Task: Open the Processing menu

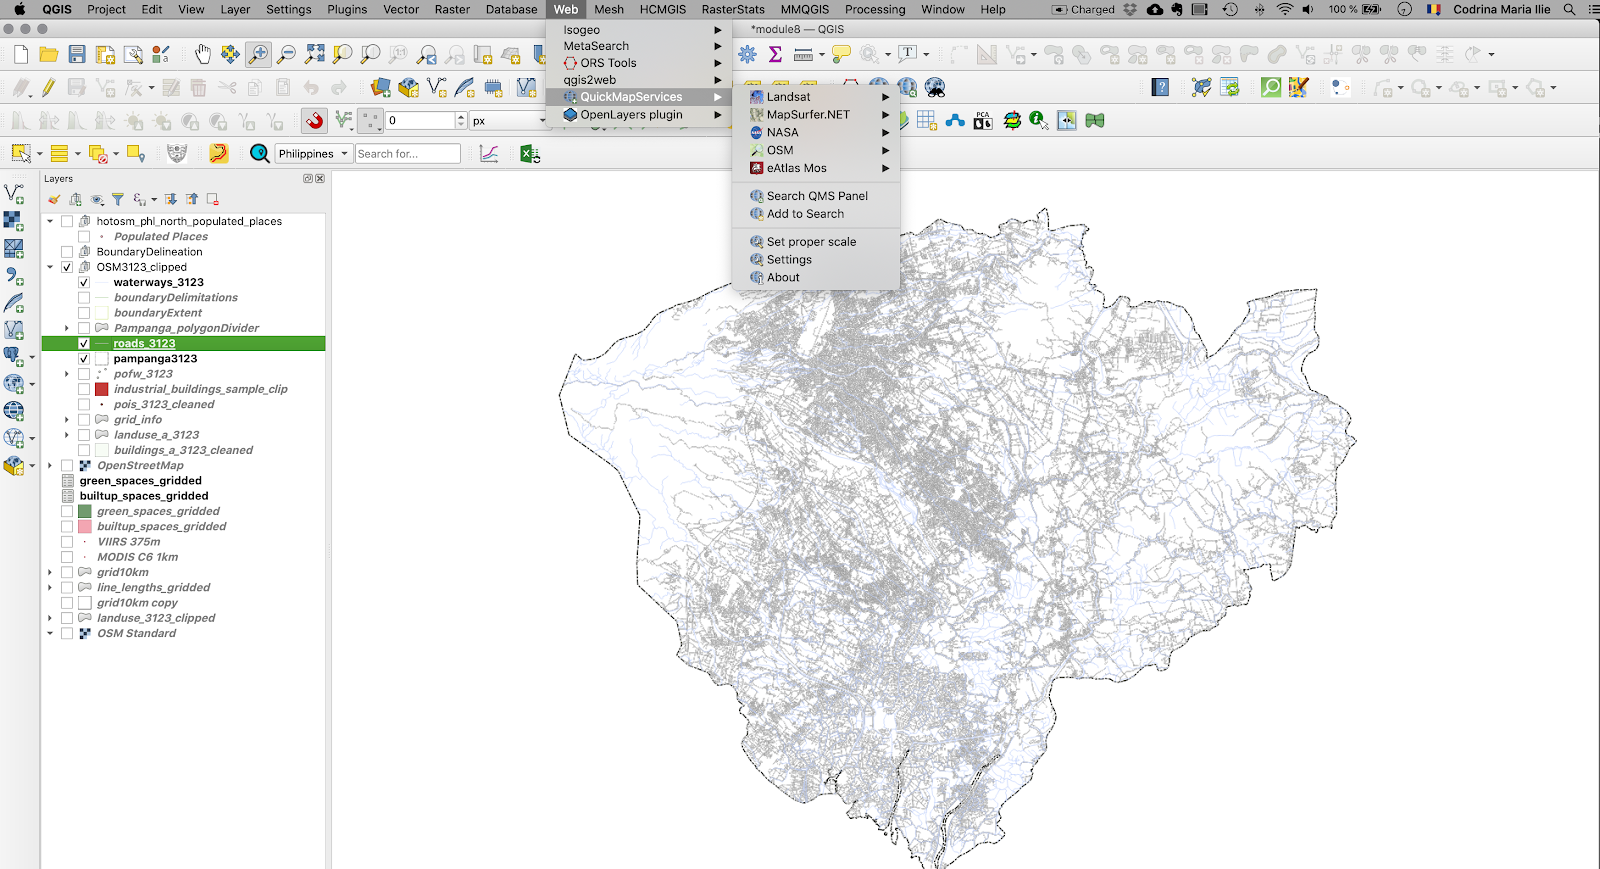Action: click(874, 10)
